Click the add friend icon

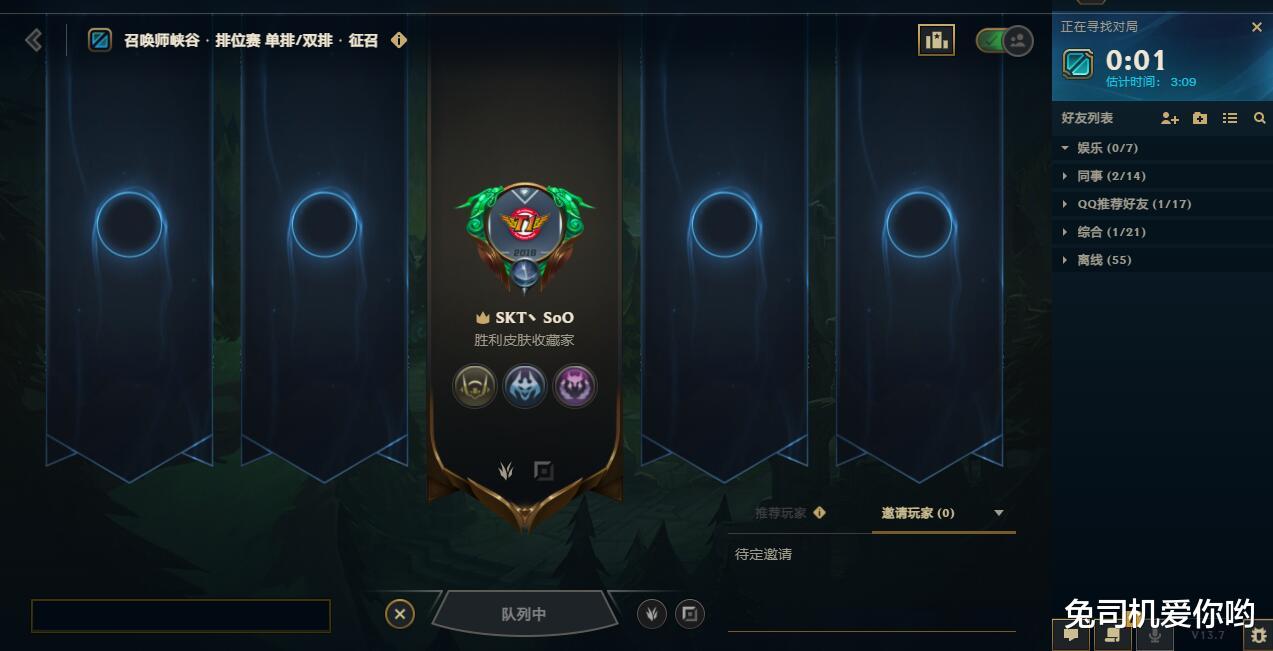[1169, 118]
